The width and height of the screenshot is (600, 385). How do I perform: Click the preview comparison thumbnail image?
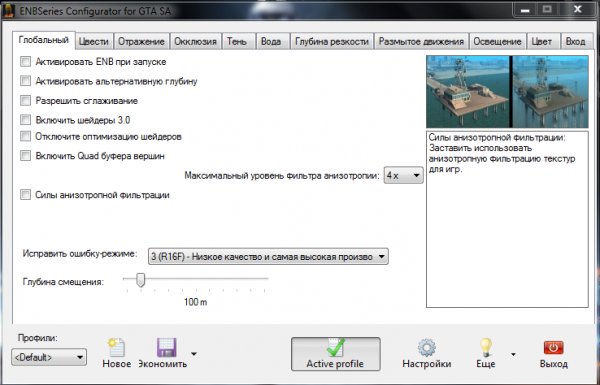pos(507,91)
